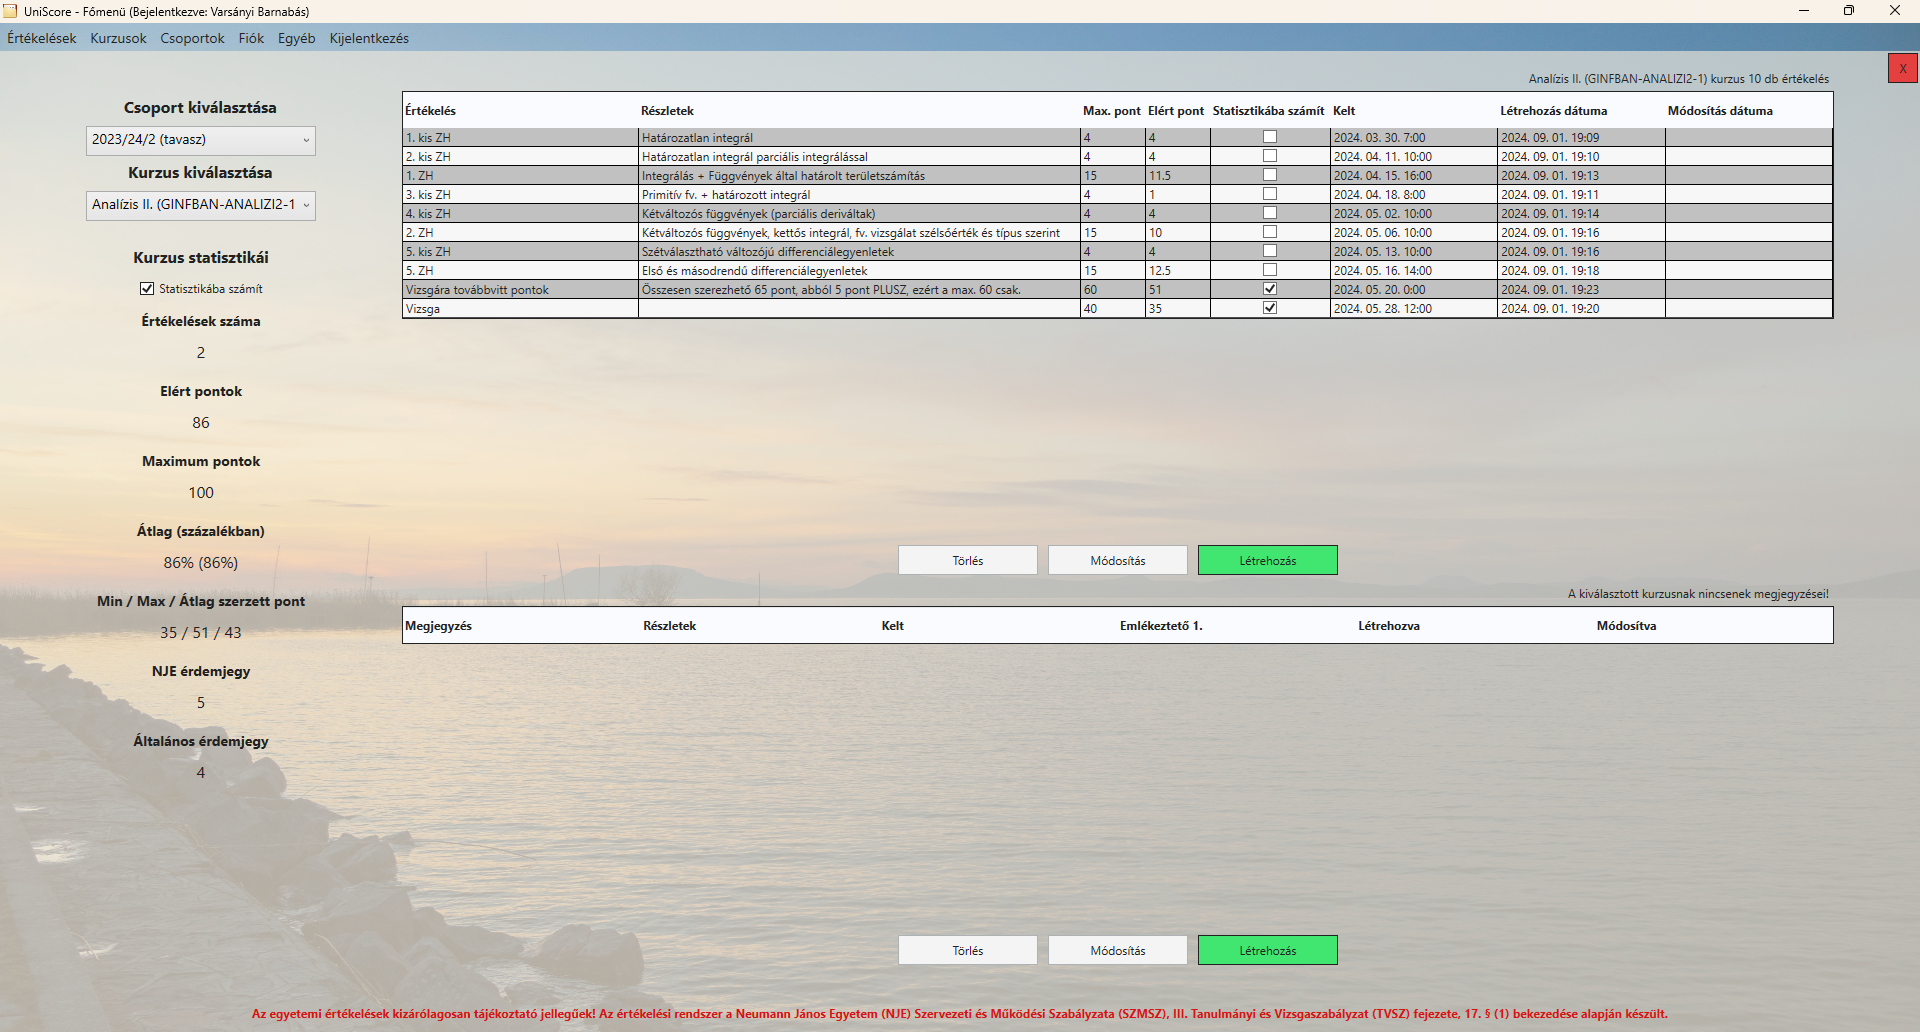Click Kijelentkezés to log out
Viewport: 1920px width, 1032px height.
pyautogui.click(x=368, y=38)
